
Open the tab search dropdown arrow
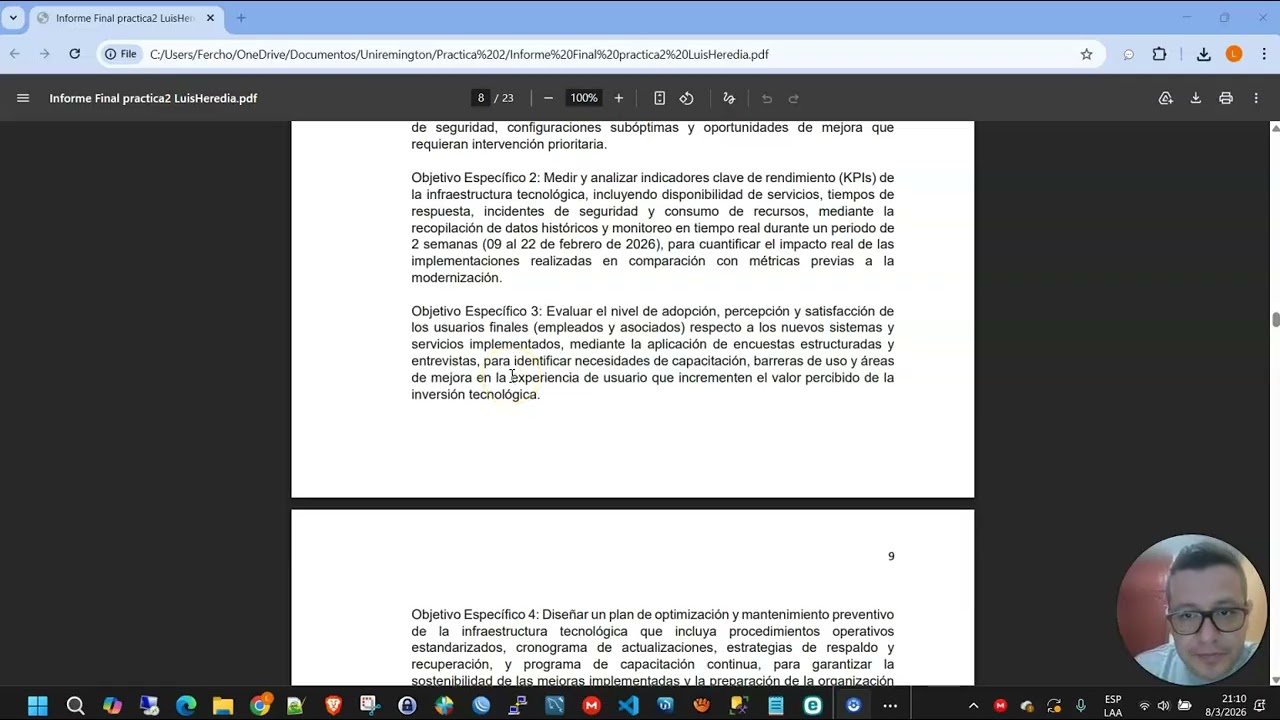pos(13,18)
